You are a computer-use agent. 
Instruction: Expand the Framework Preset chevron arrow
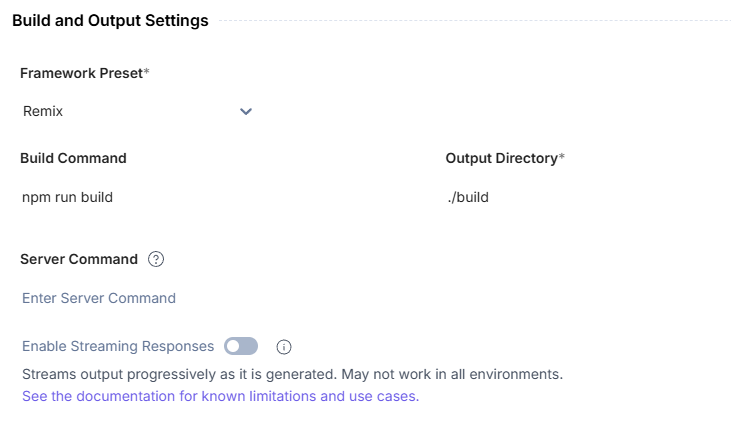click(x=246, y=111)
